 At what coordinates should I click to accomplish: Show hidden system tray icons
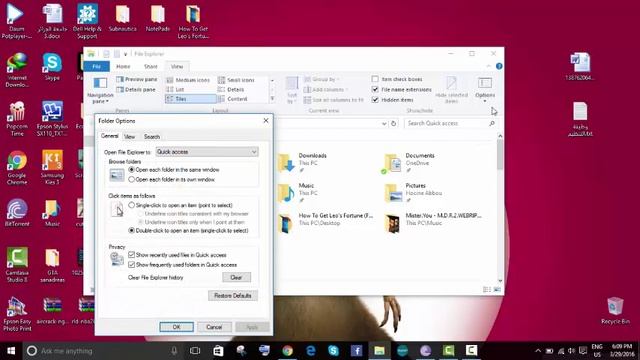pyautogui.click(x=538, y=351)
